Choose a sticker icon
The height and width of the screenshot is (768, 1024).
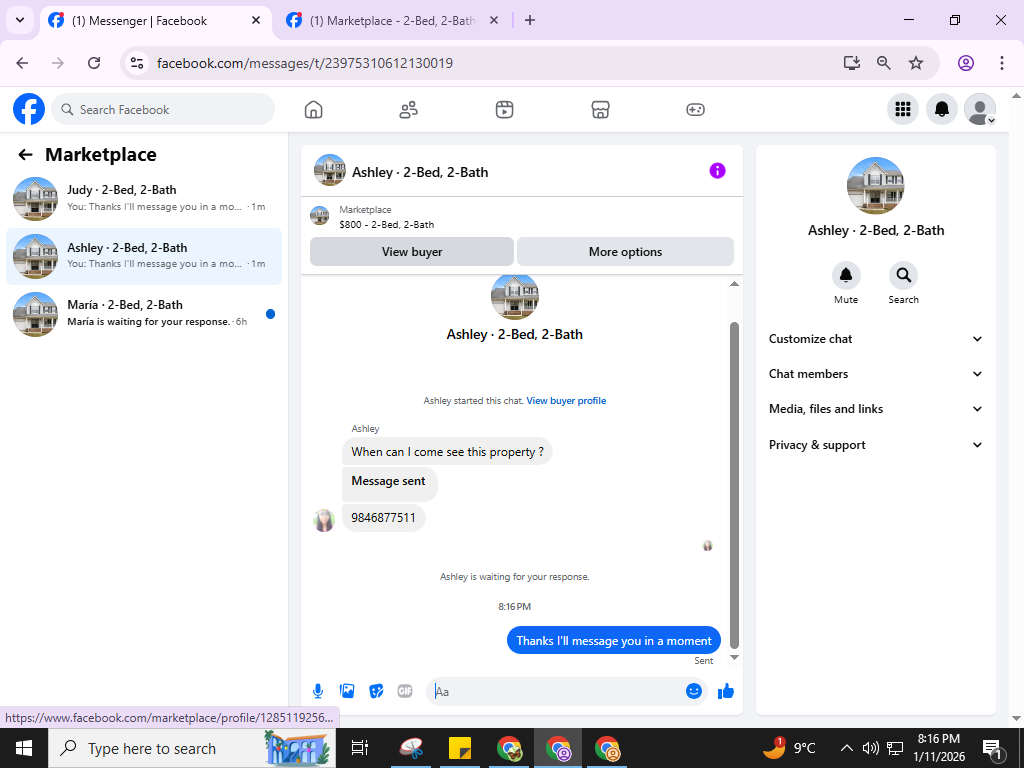376,691
